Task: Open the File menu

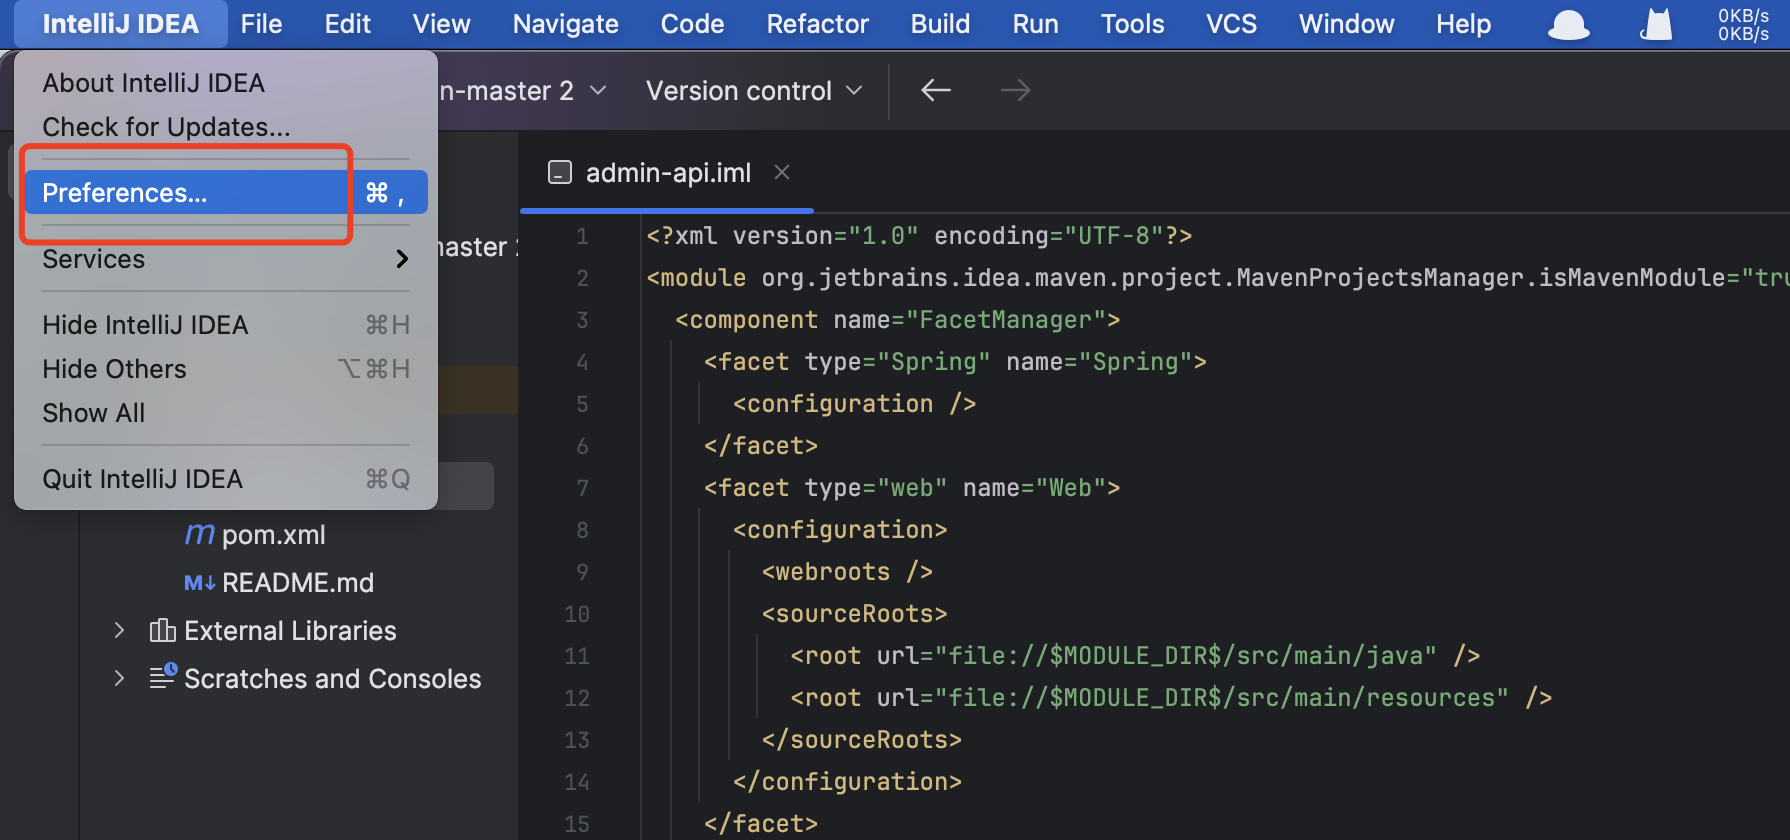Action: [262, 24]
